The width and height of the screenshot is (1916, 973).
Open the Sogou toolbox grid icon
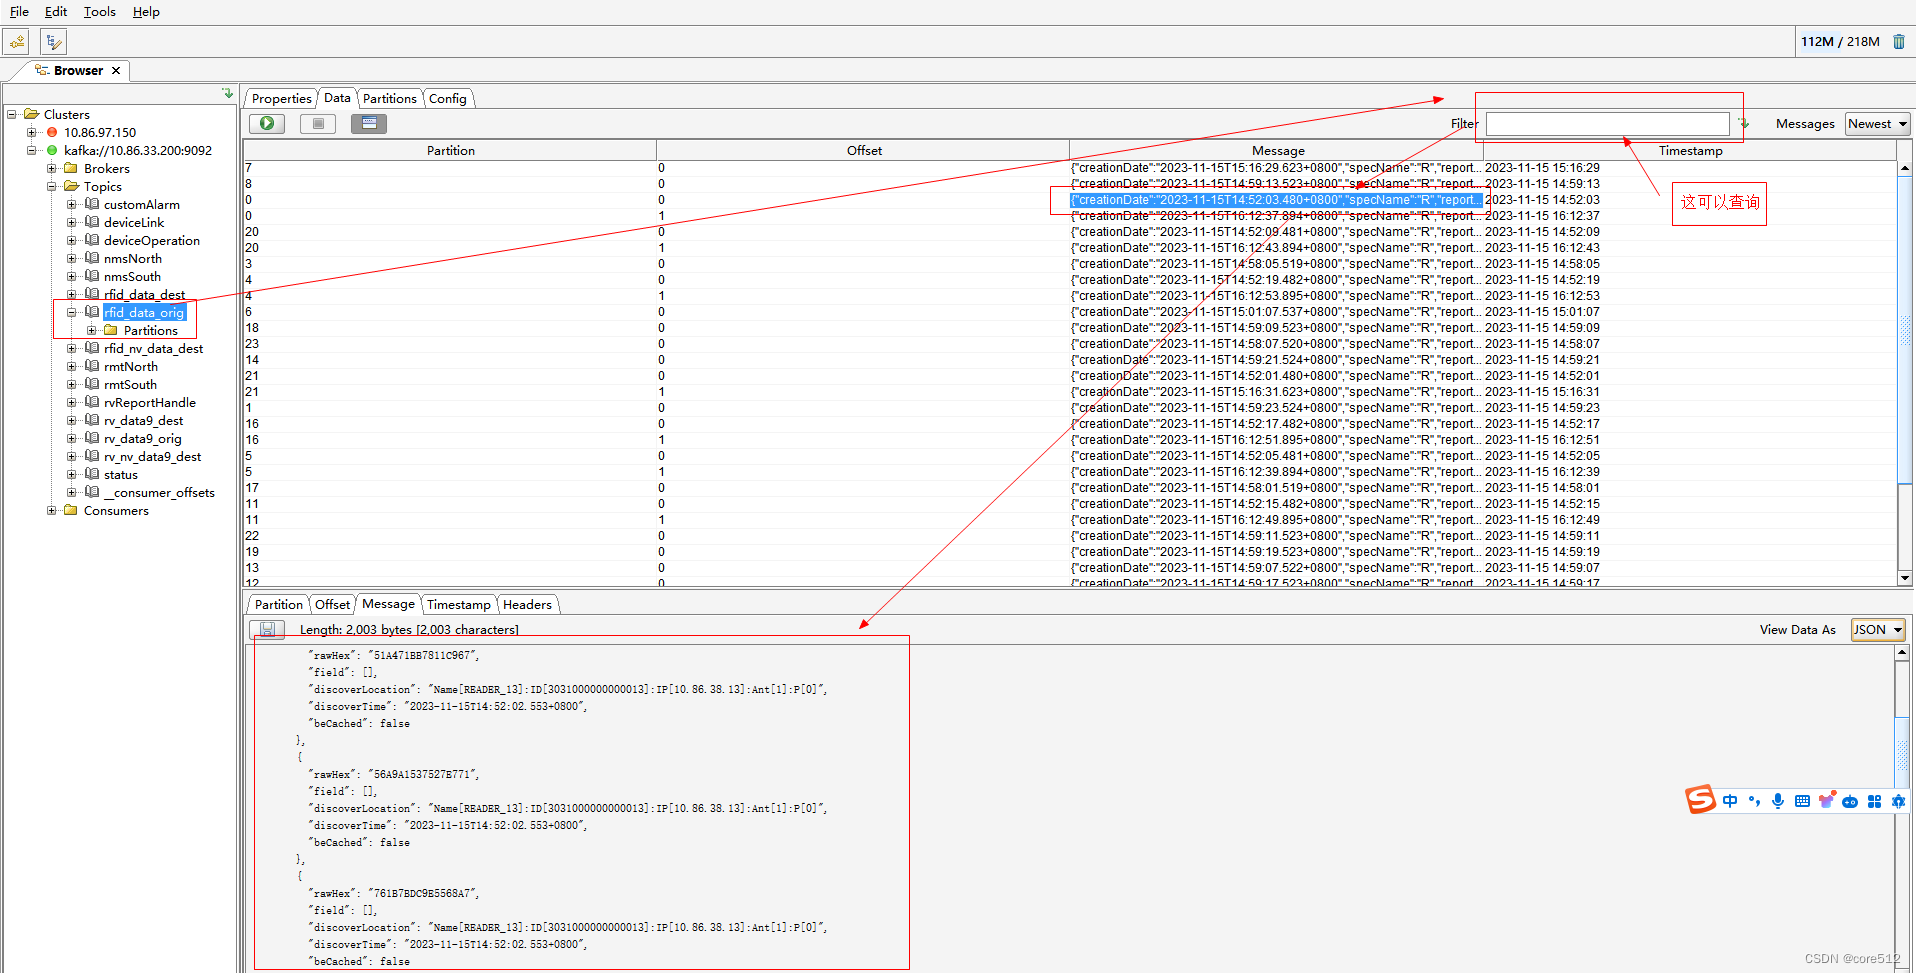click(1874, 801)
